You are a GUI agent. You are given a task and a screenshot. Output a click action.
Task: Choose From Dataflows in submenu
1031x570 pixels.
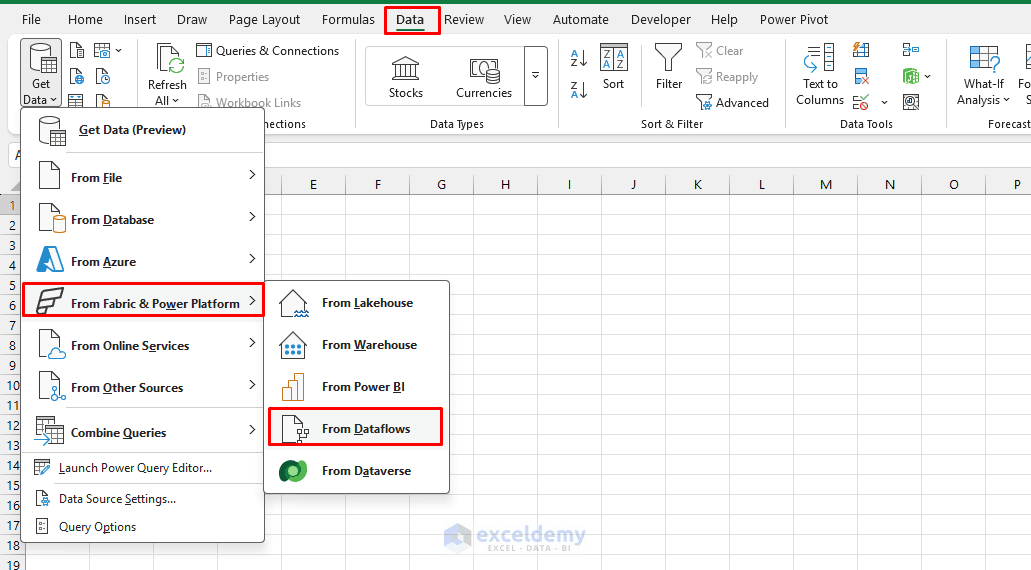tap(356, 428)
